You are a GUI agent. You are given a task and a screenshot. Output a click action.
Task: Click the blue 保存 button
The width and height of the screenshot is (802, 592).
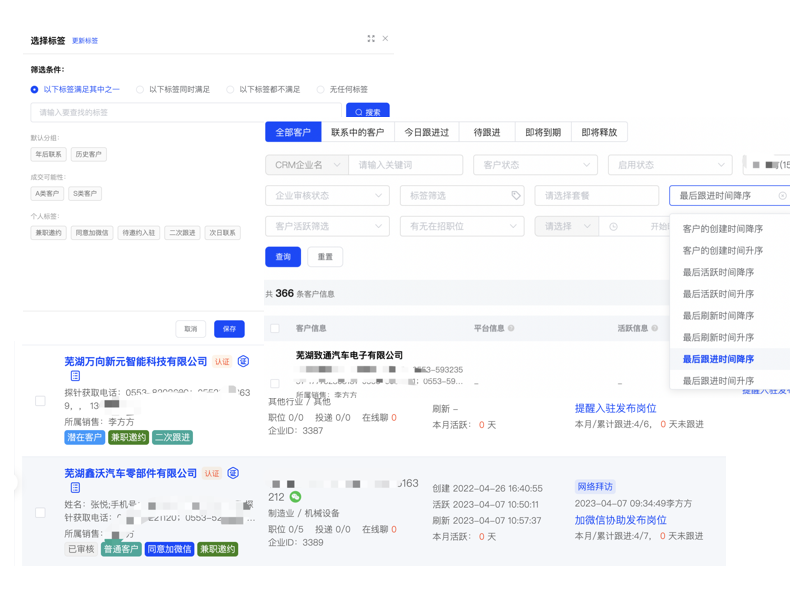[229, 328]
